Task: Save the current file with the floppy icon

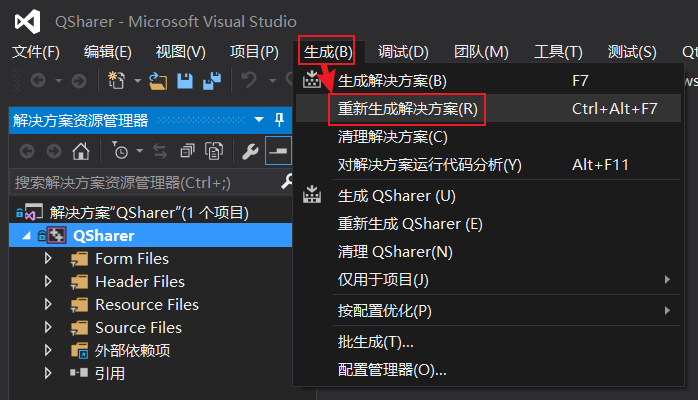Action: 185,81
